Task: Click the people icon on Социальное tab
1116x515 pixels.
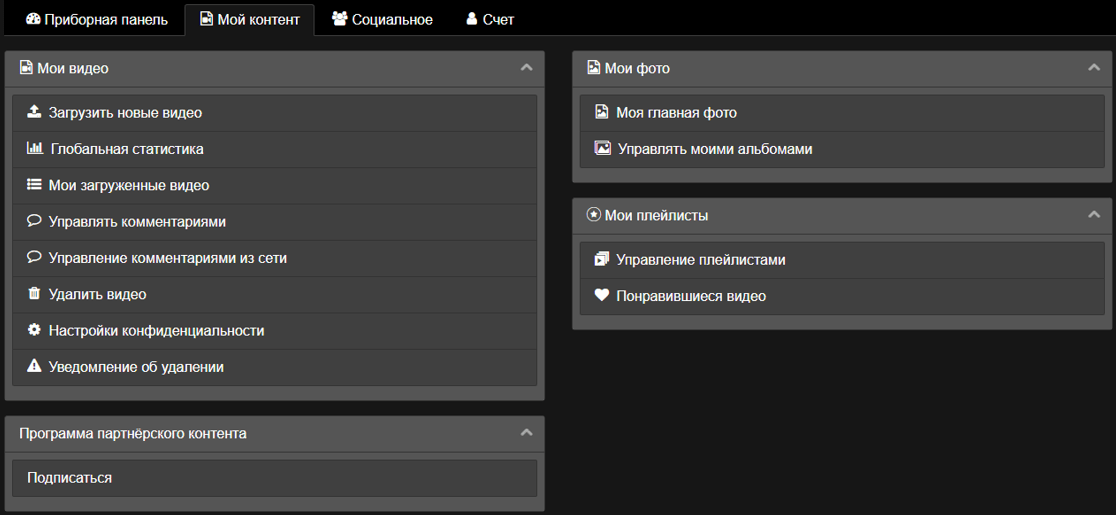Action: pyautogui.click(x=339, y=19)
